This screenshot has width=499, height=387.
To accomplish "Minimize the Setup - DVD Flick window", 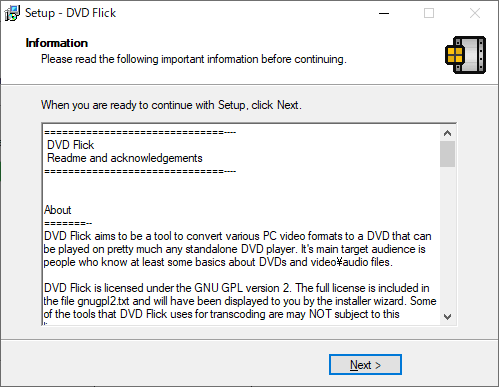I will (384, 13).
